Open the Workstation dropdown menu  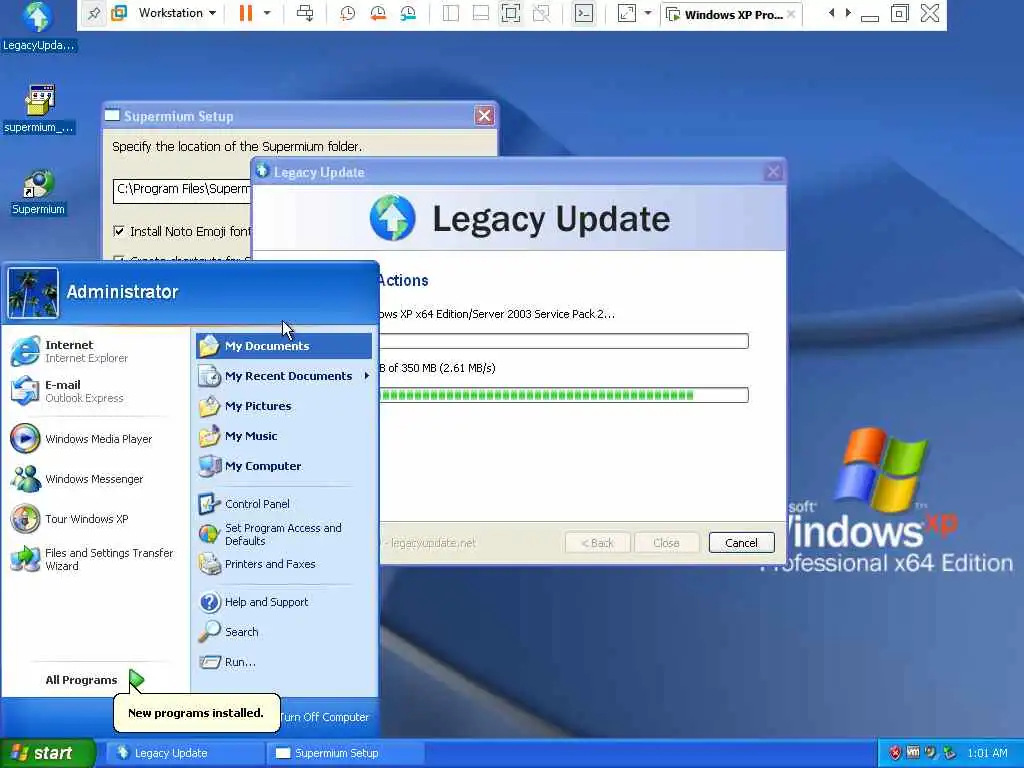pyautogui.click(x=176, y=13)
